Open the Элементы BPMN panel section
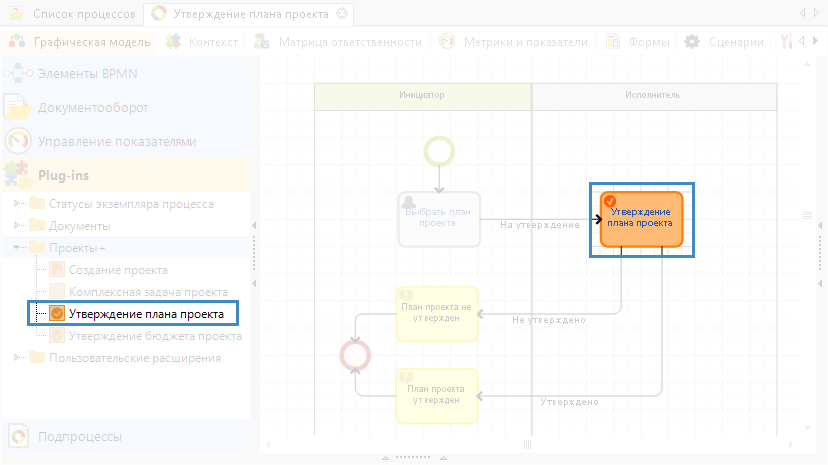Screen dimensions: 828x465 [90, 74]
